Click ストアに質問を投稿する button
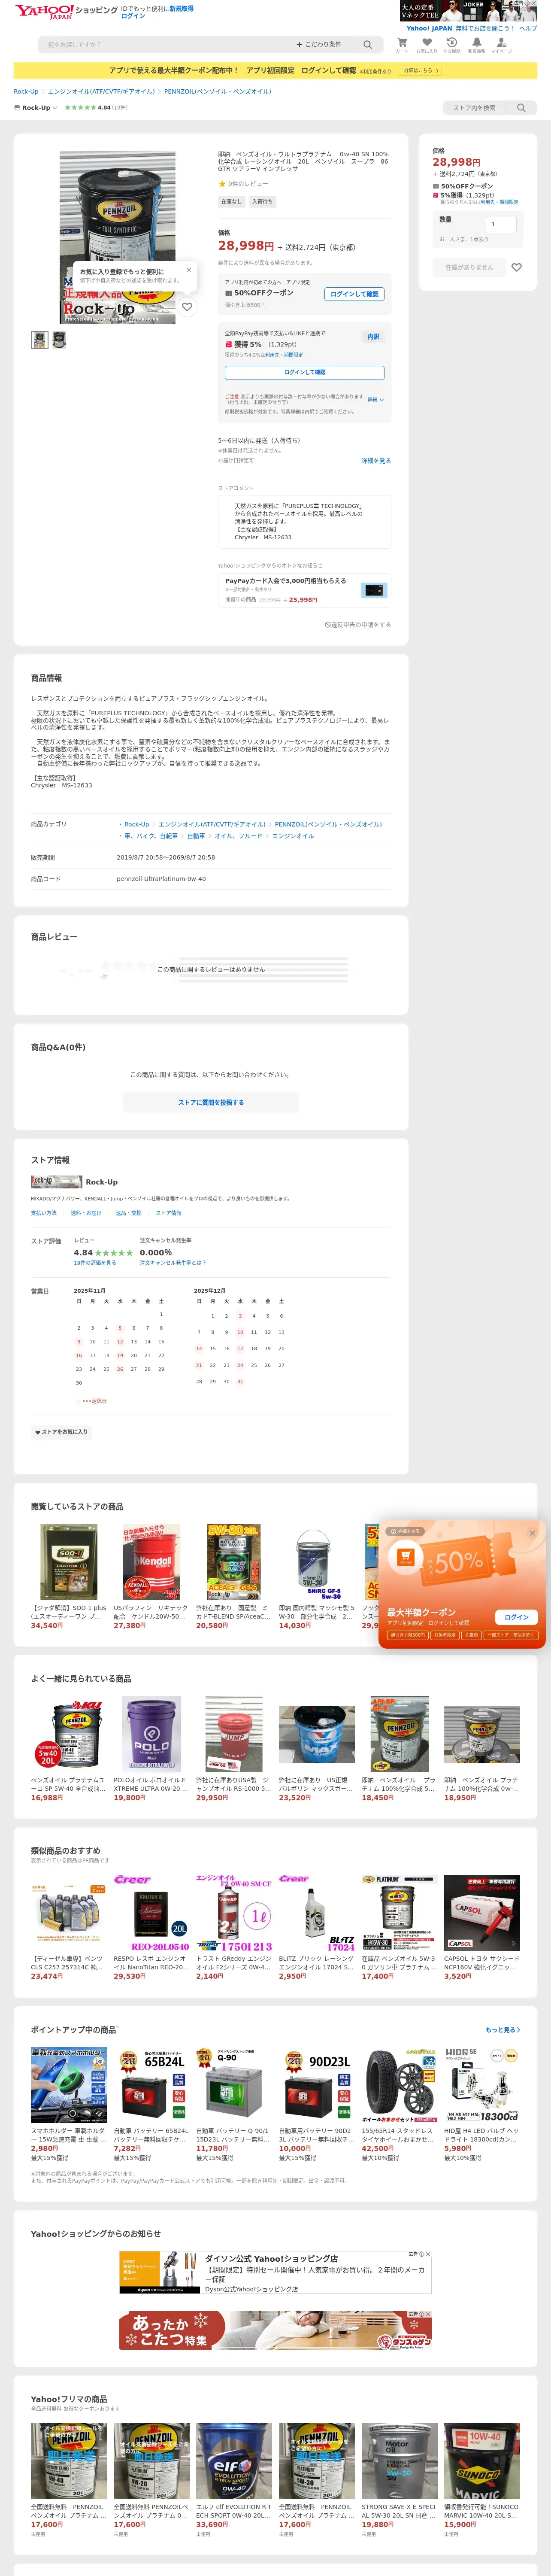This screenshot has width=551, height=2576. click(x=211, y=1102)
